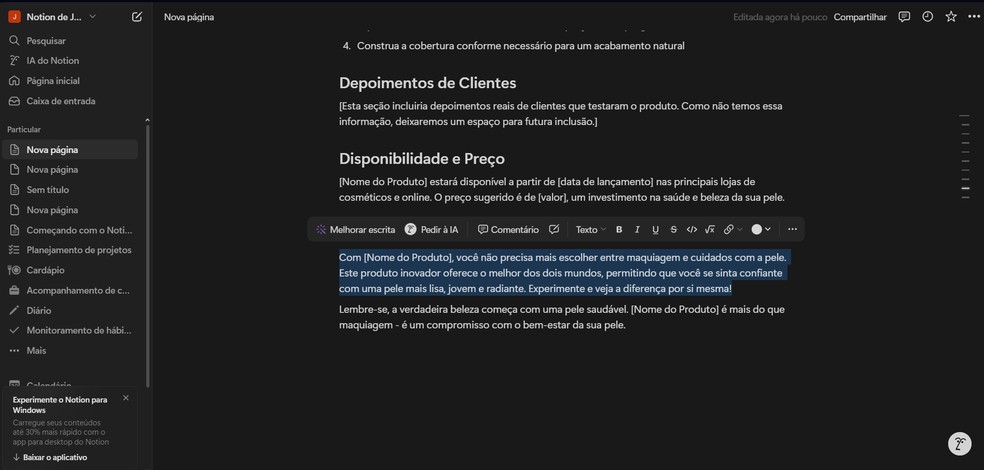
Task: Click the Notion AI floating button
Action: tap(959, 444)
